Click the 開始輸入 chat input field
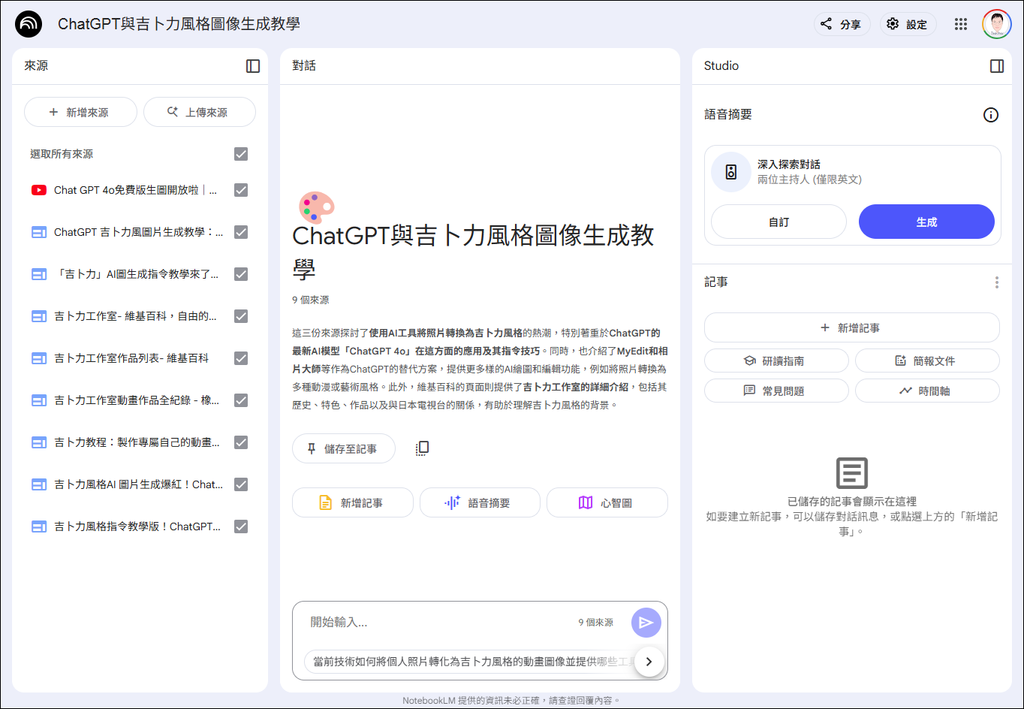Viewport: 1024px width, 709px height. click(x=438, y=622)
